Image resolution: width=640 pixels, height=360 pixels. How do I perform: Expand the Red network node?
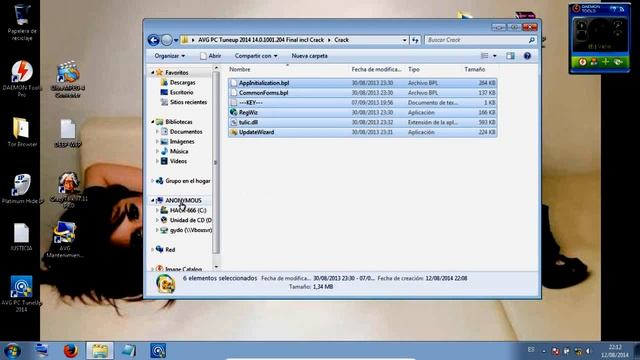[x=153, y=249]
